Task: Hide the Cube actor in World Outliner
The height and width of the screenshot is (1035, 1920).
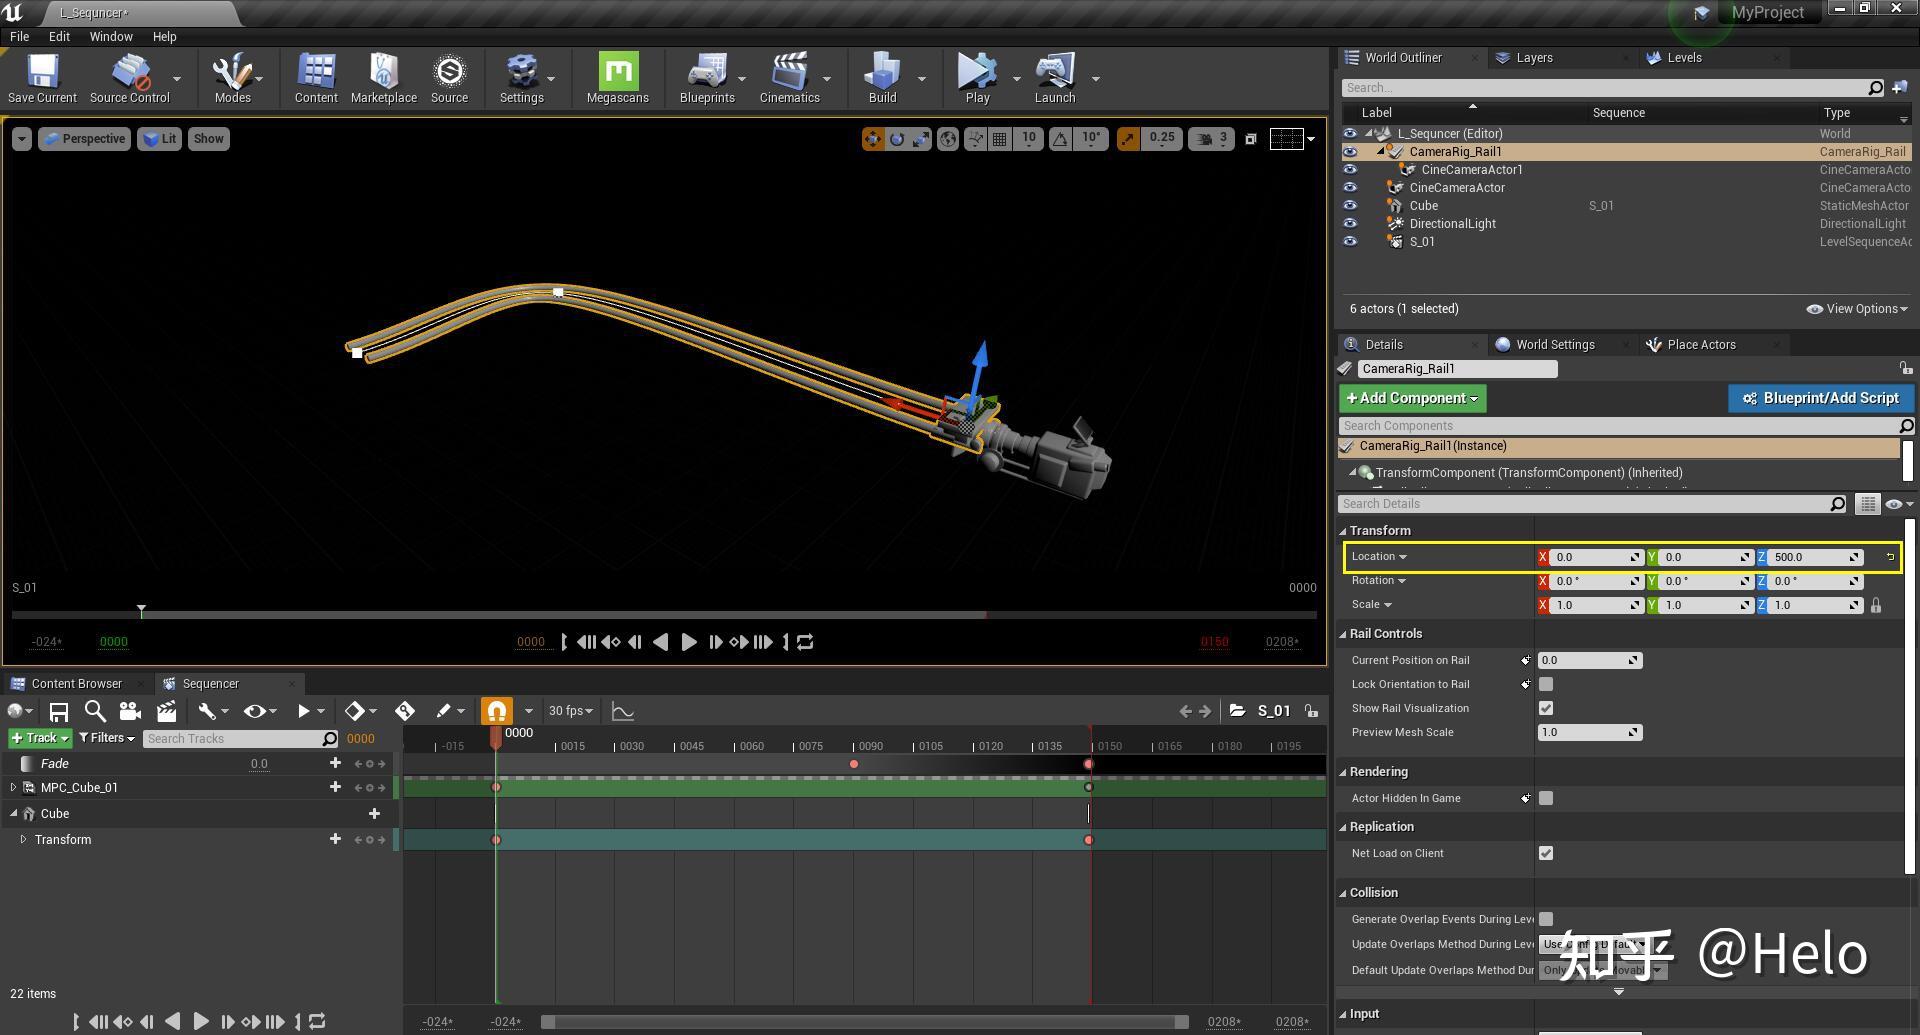Action: (x=1350, y=205)
